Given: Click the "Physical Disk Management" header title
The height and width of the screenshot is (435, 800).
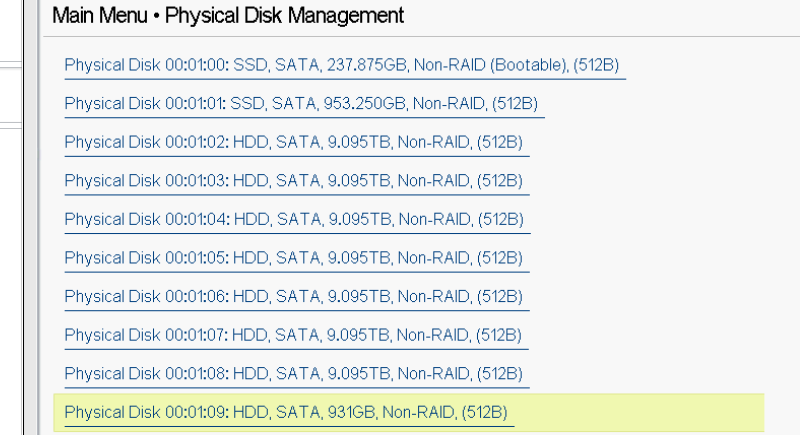Looking at the screenshot, I should click(x=285, y=15).
